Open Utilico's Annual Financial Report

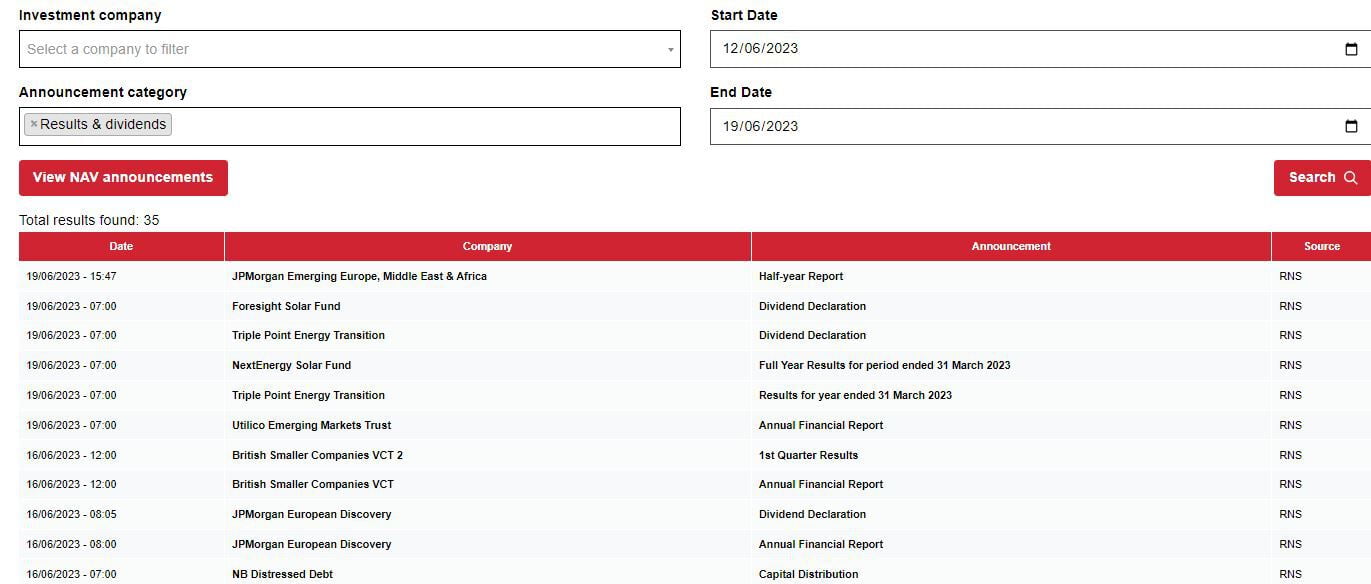[x=821, y=425]
